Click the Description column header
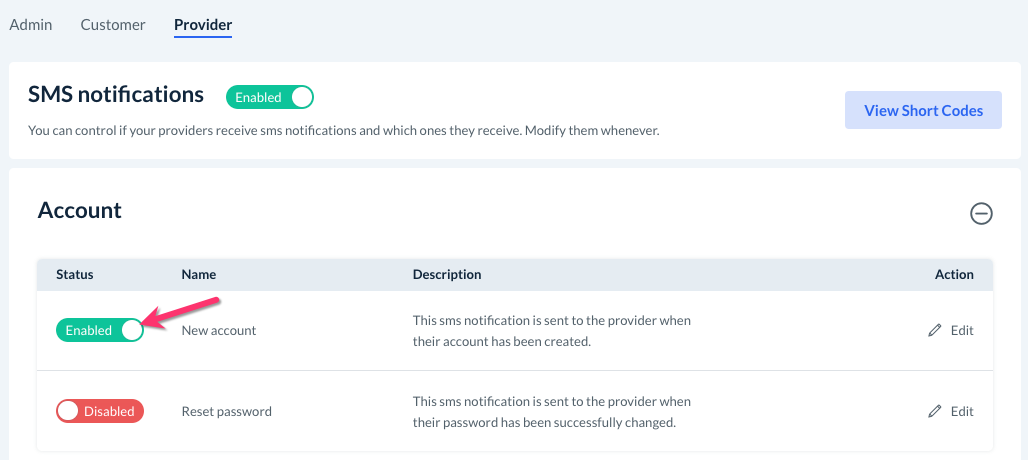The image size is (1028, 460). pyautogui.click(x=447, y=274)
